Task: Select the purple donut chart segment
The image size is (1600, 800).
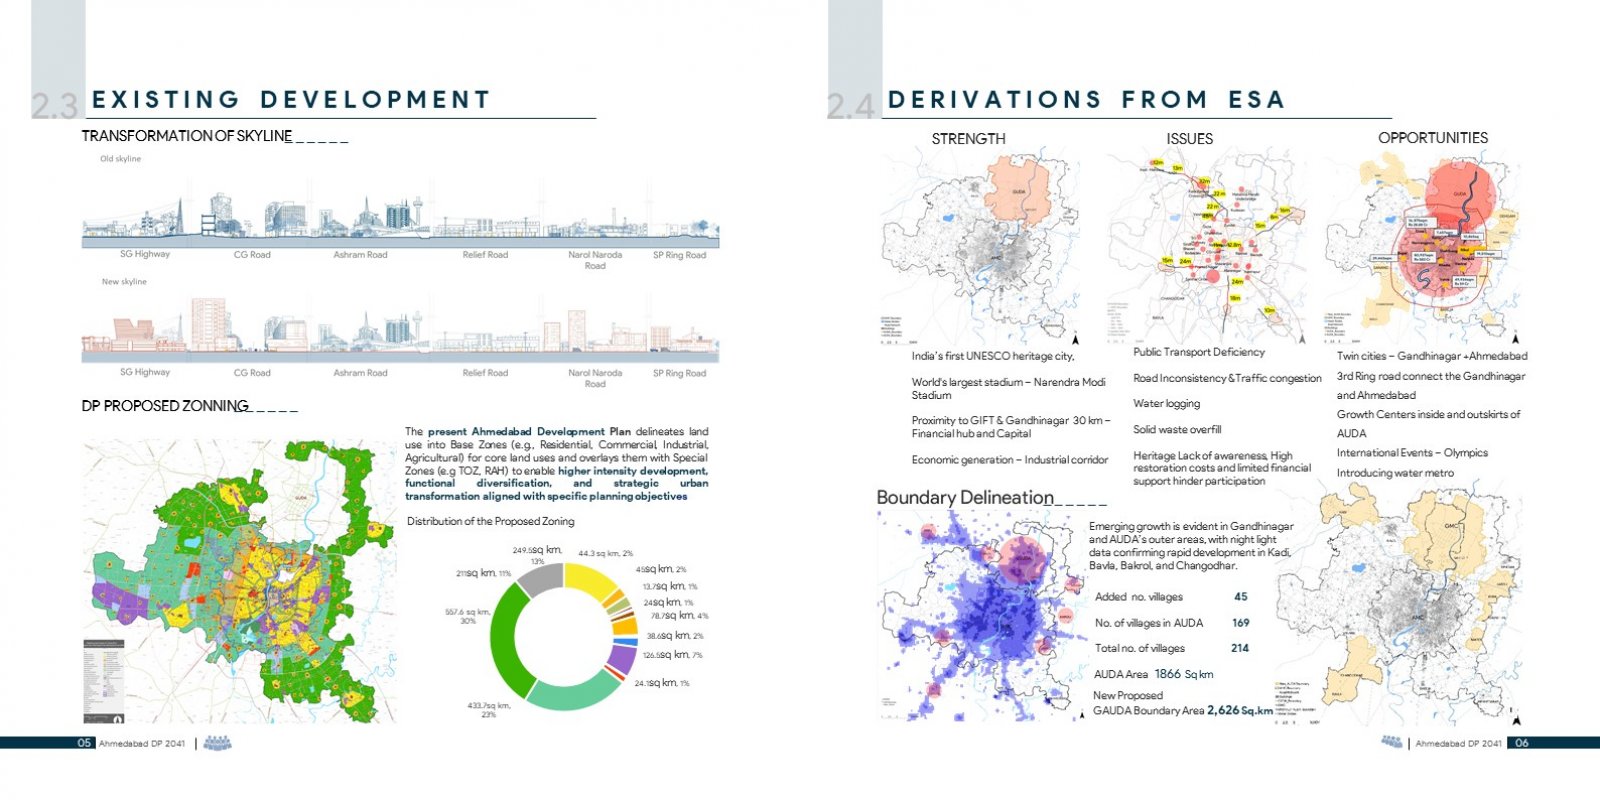Action: click(x=622, y=659)
